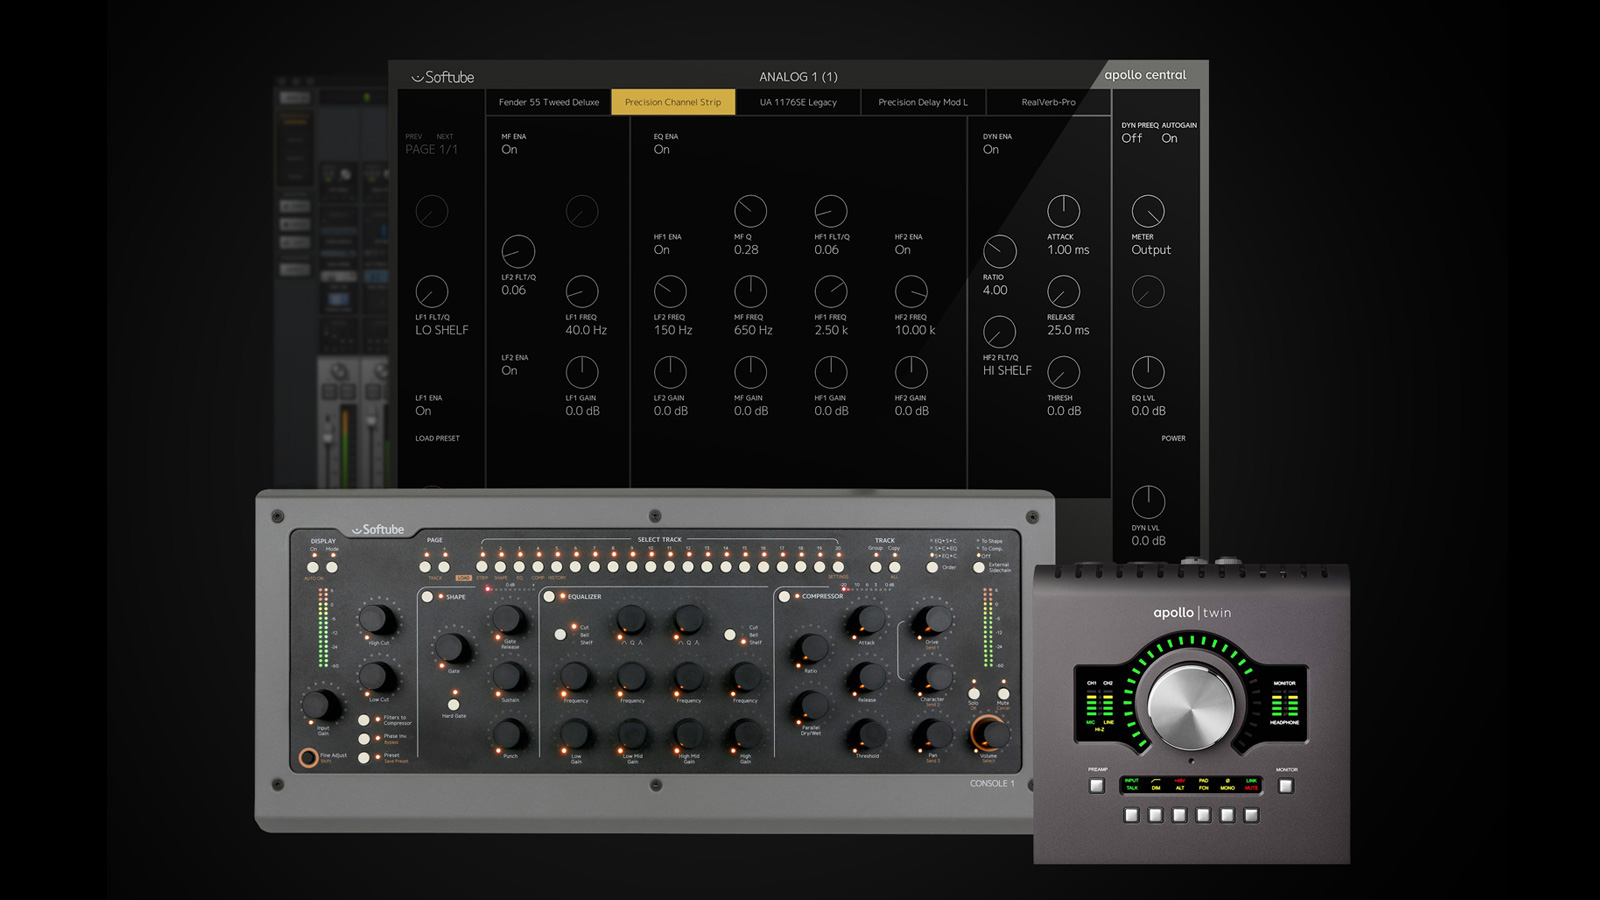1600x900 pixels.
Task: Click the MF GAIN knob
Action: 750,372
